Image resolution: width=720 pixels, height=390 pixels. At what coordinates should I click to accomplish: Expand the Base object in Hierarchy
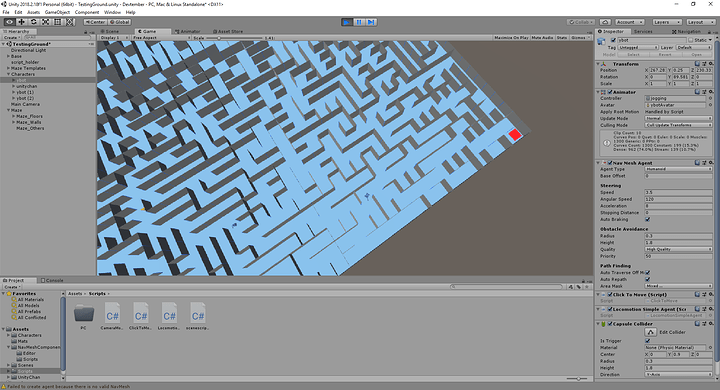tap(8, 56)
